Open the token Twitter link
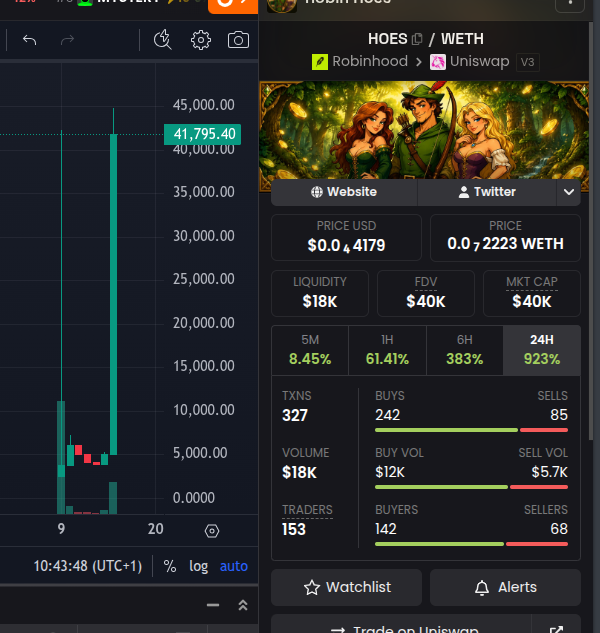 tap(487, 192)
